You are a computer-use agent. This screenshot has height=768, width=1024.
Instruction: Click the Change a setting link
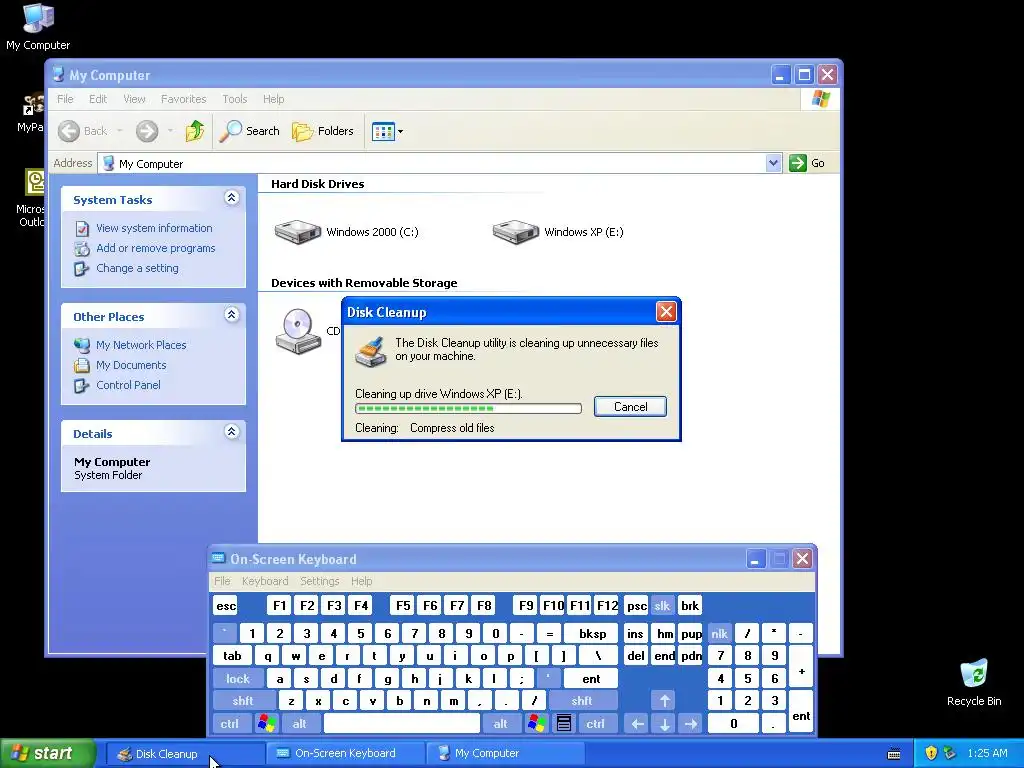(137, 268)
